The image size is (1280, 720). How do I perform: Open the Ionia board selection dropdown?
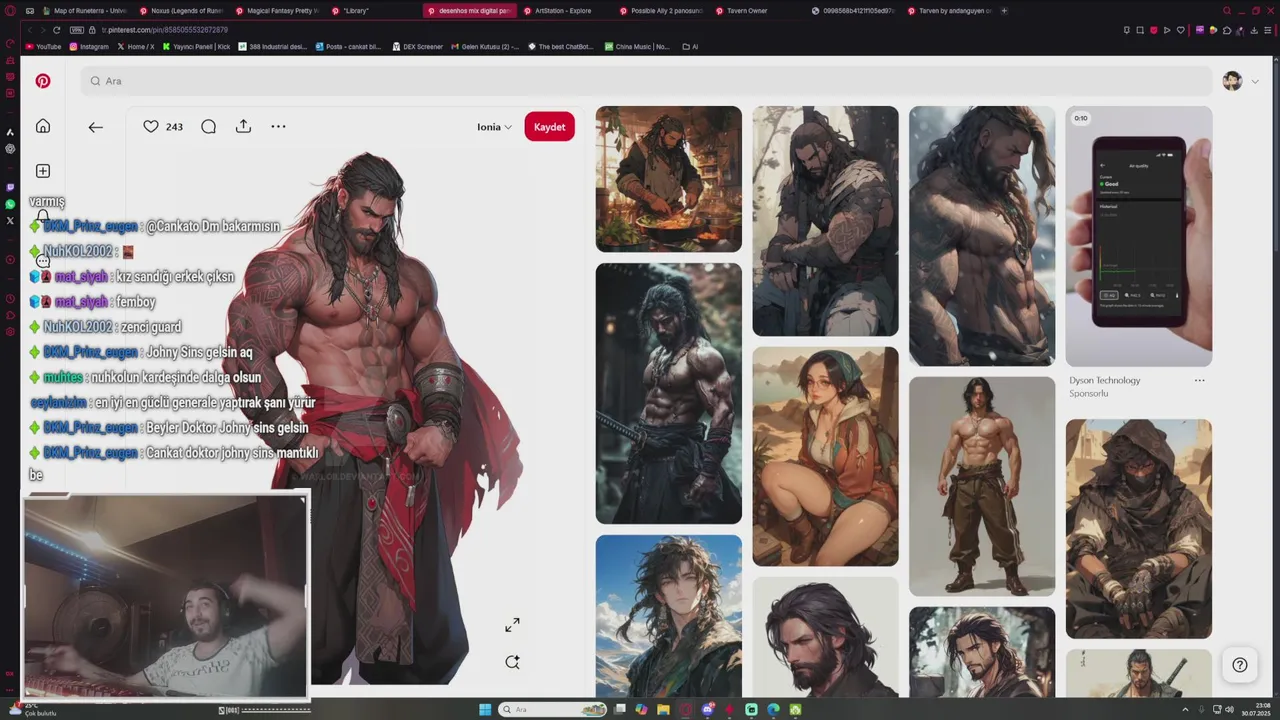click(494, 127)
